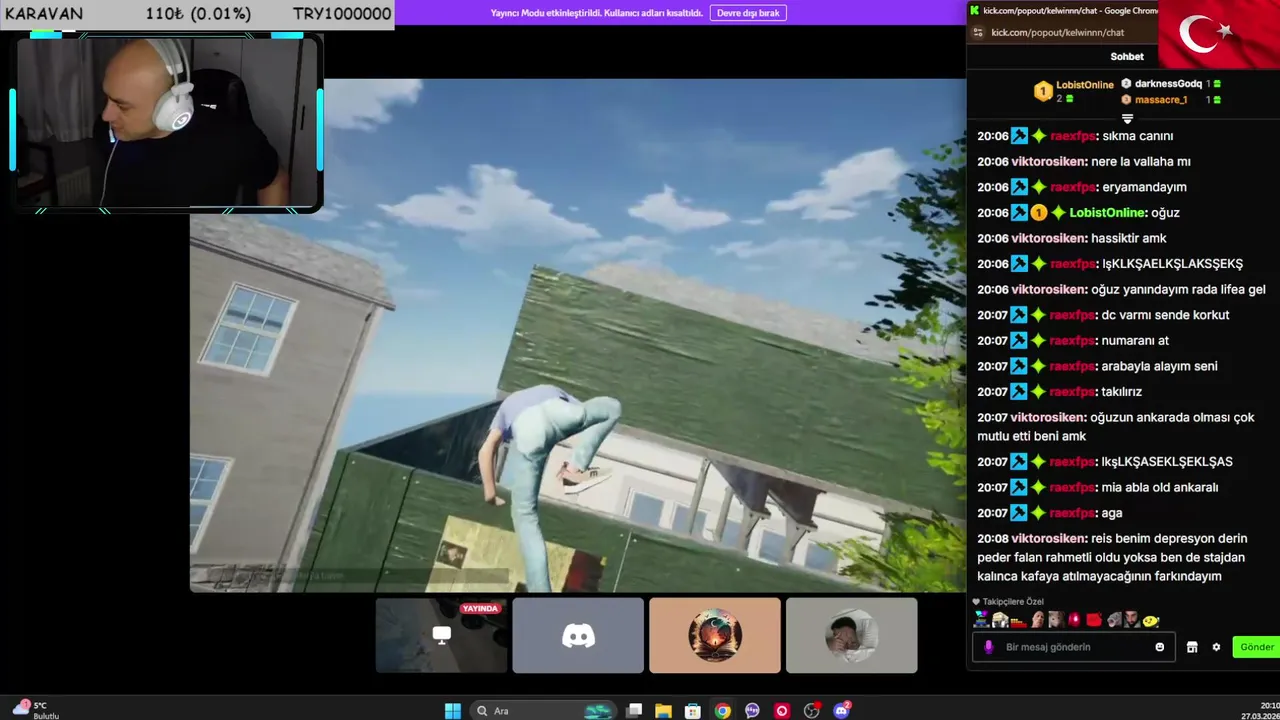Select darknessGodq in the gift leaderboard
This screenshot has width=1280, height=720.
click(x=1168, y=84)
